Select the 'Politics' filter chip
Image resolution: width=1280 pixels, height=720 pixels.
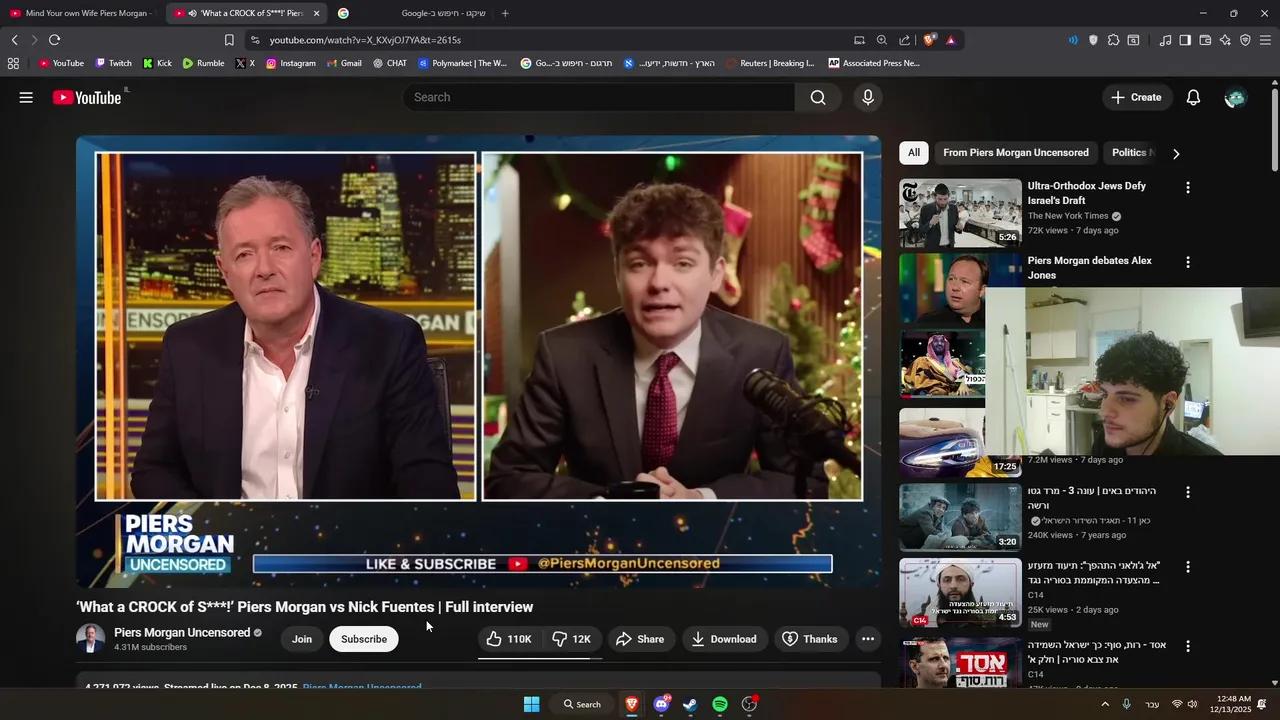[1130, 153]
